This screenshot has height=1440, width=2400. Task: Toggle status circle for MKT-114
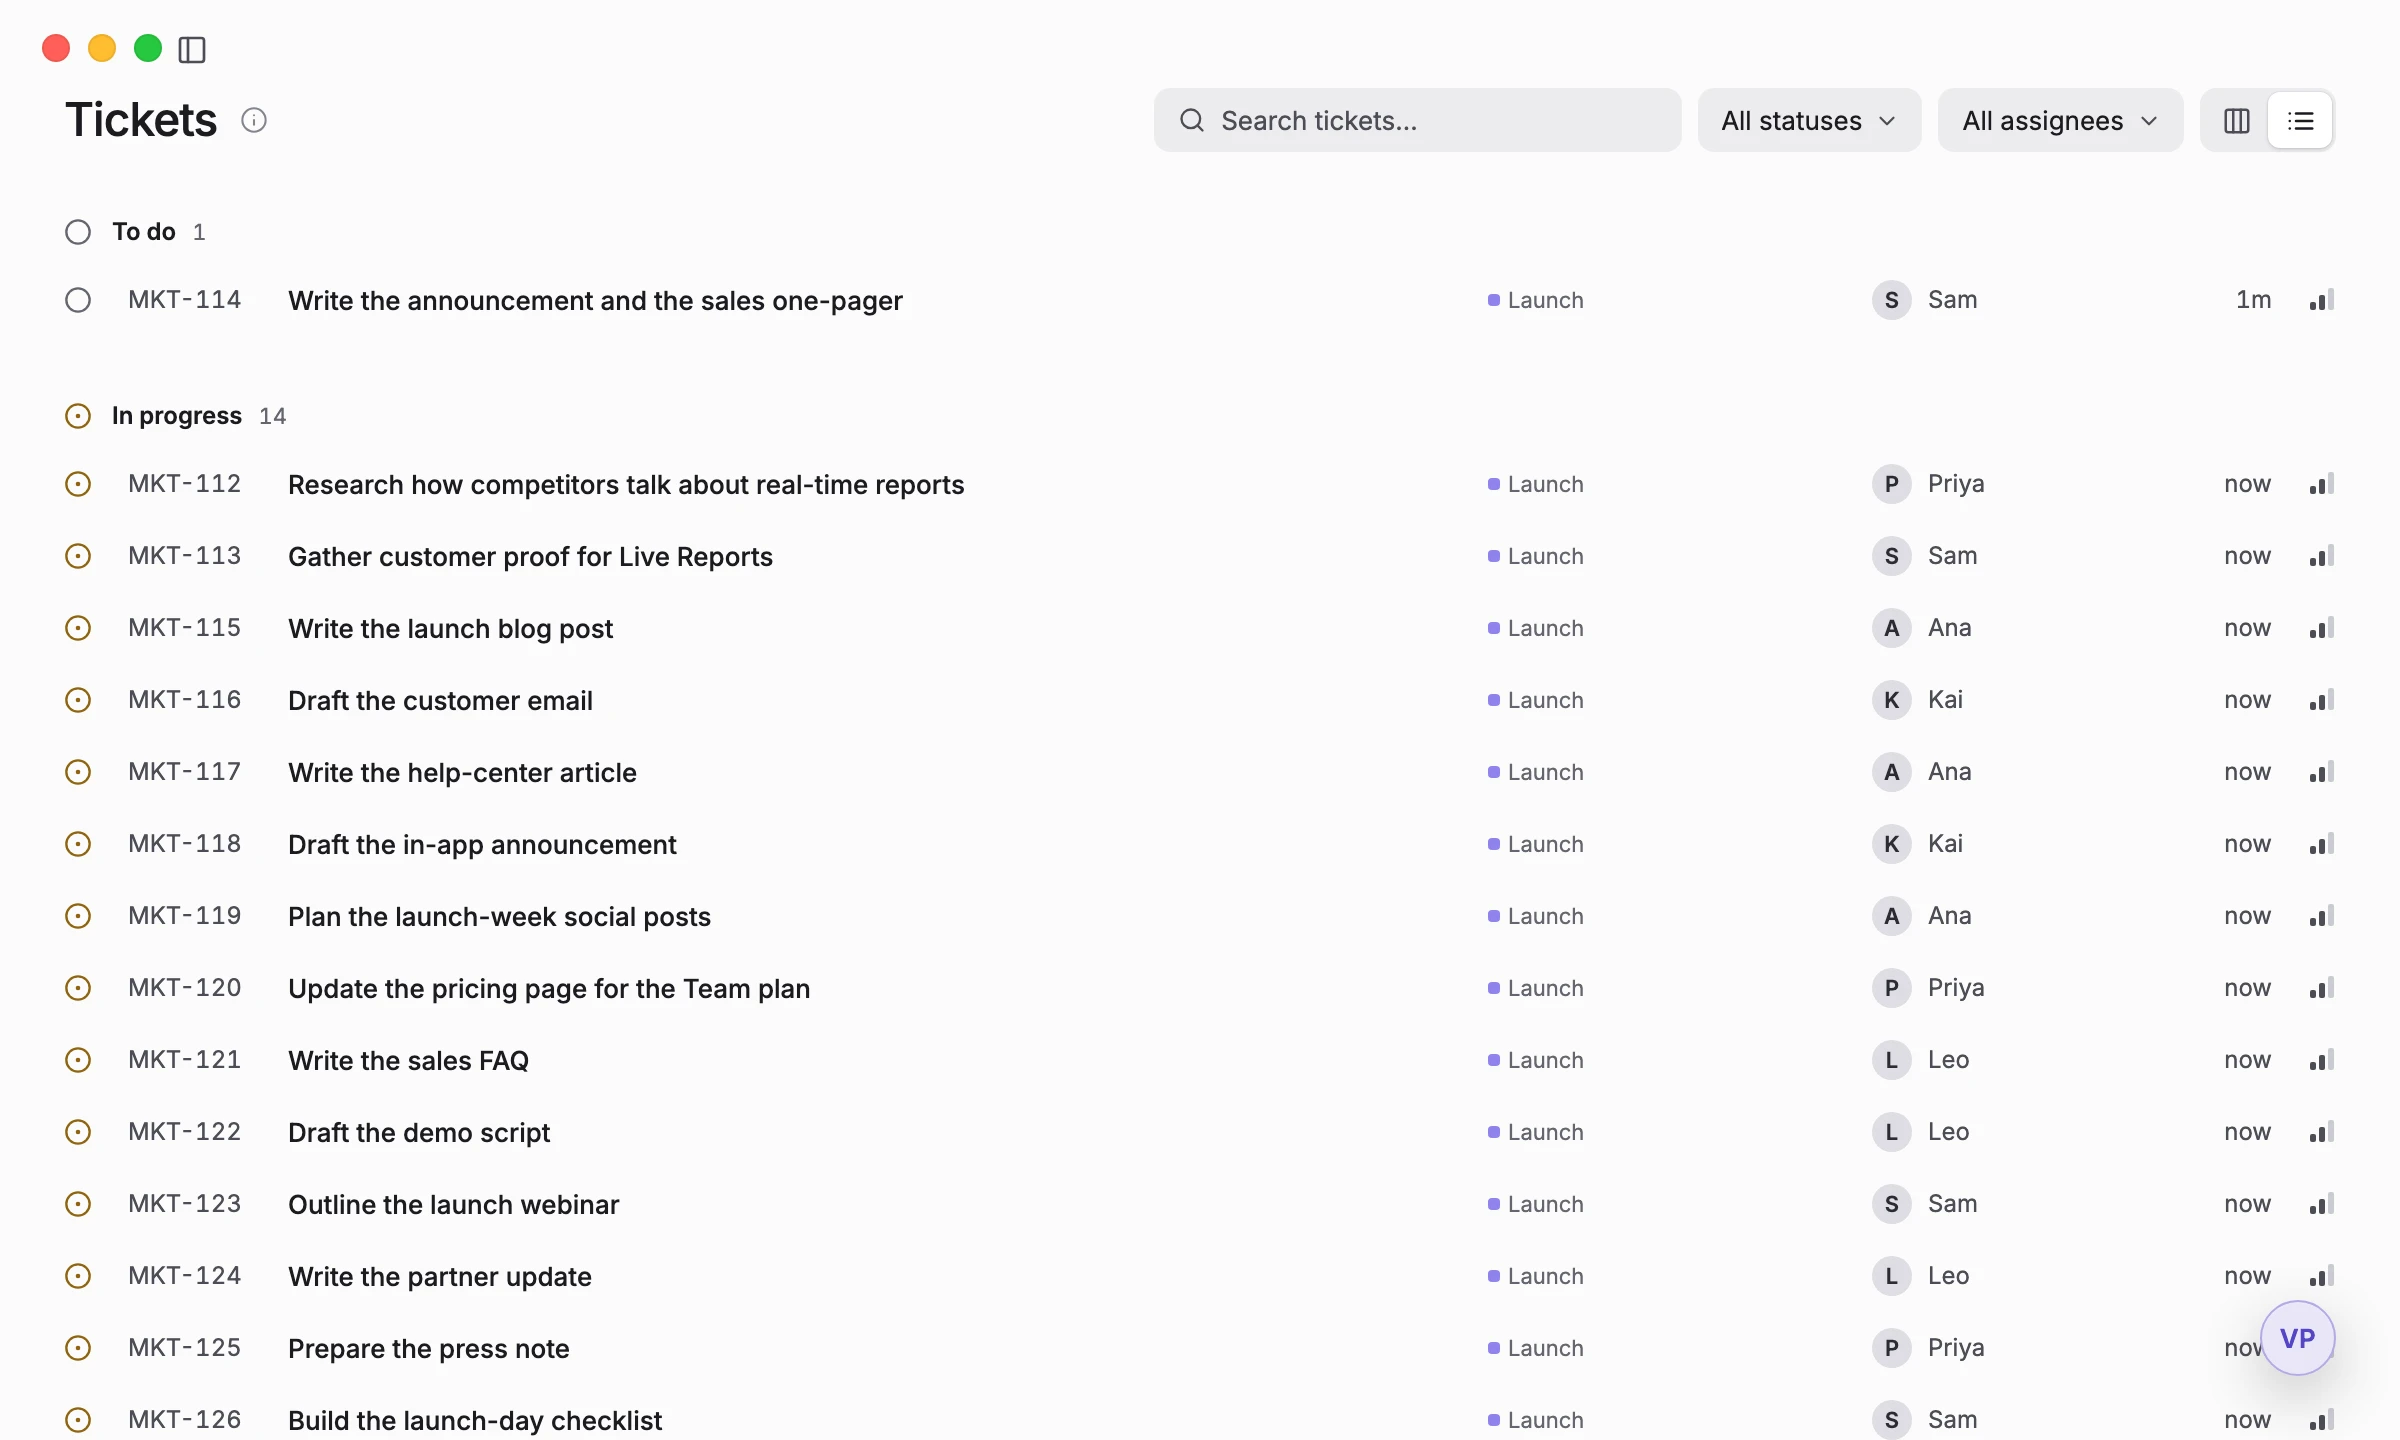pyautogui.click(x=78, y=300)
